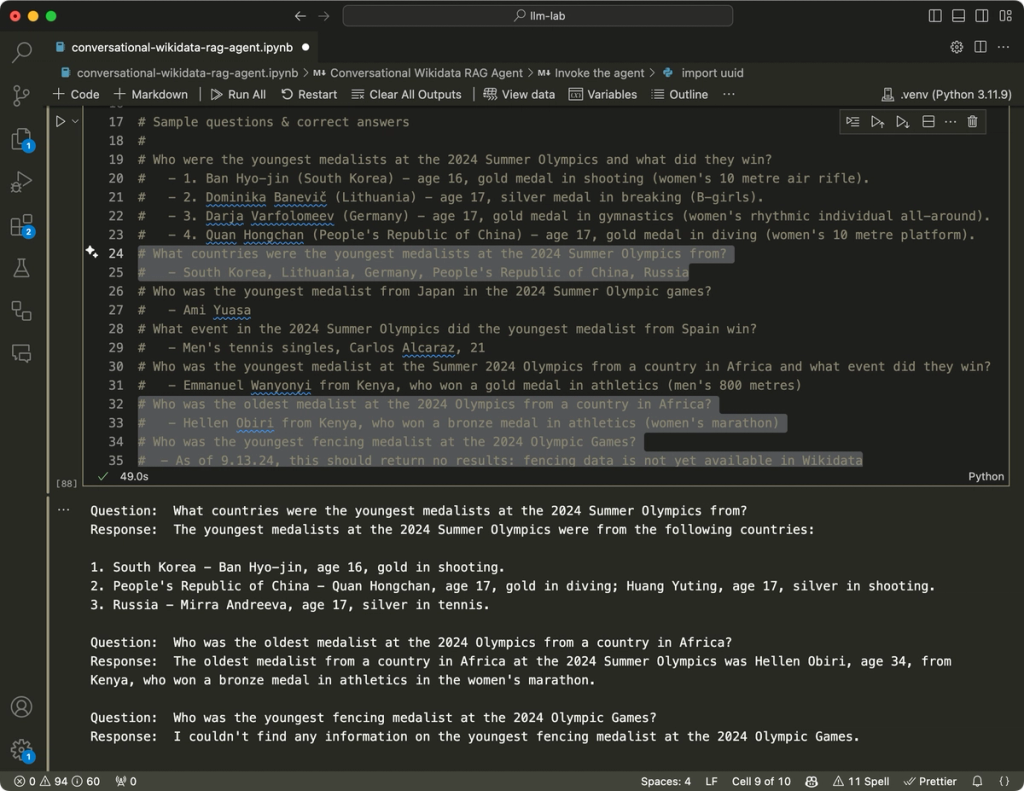
Task: Expand run cell options chevron
Action: (75, 121)
